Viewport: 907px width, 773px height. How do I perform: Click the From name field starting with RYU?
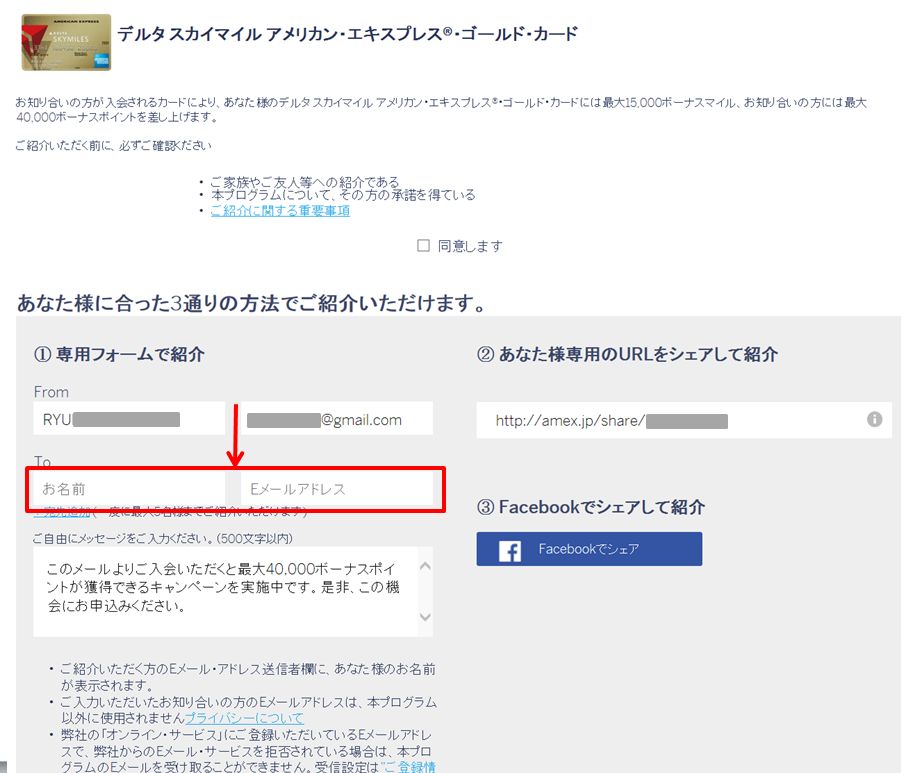pyautogui.click(x=129, y=419)
